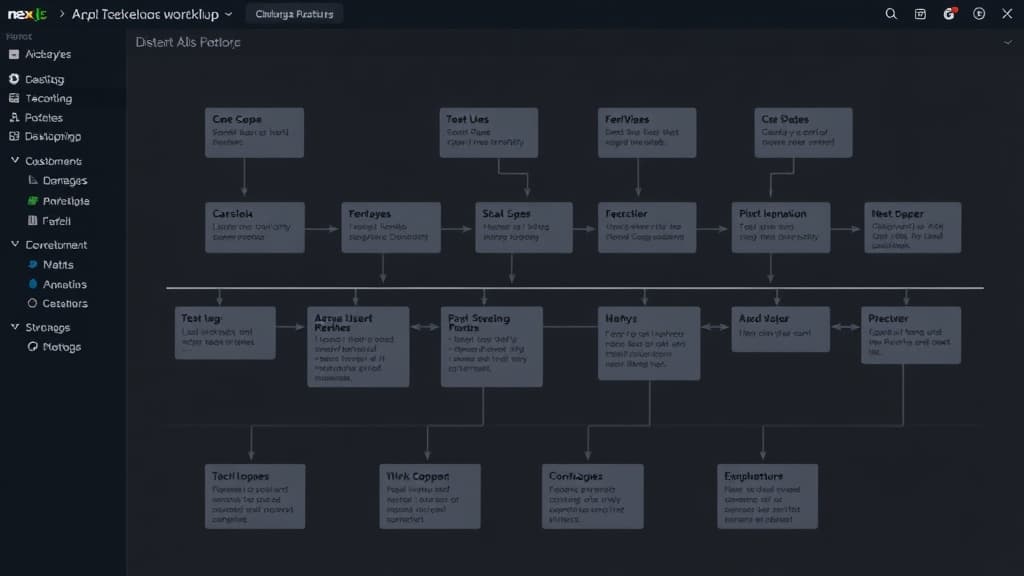This screenshot has width=1024, height=576.
Task: Click the calendar icon in the top bar
Action: (920, 14)
